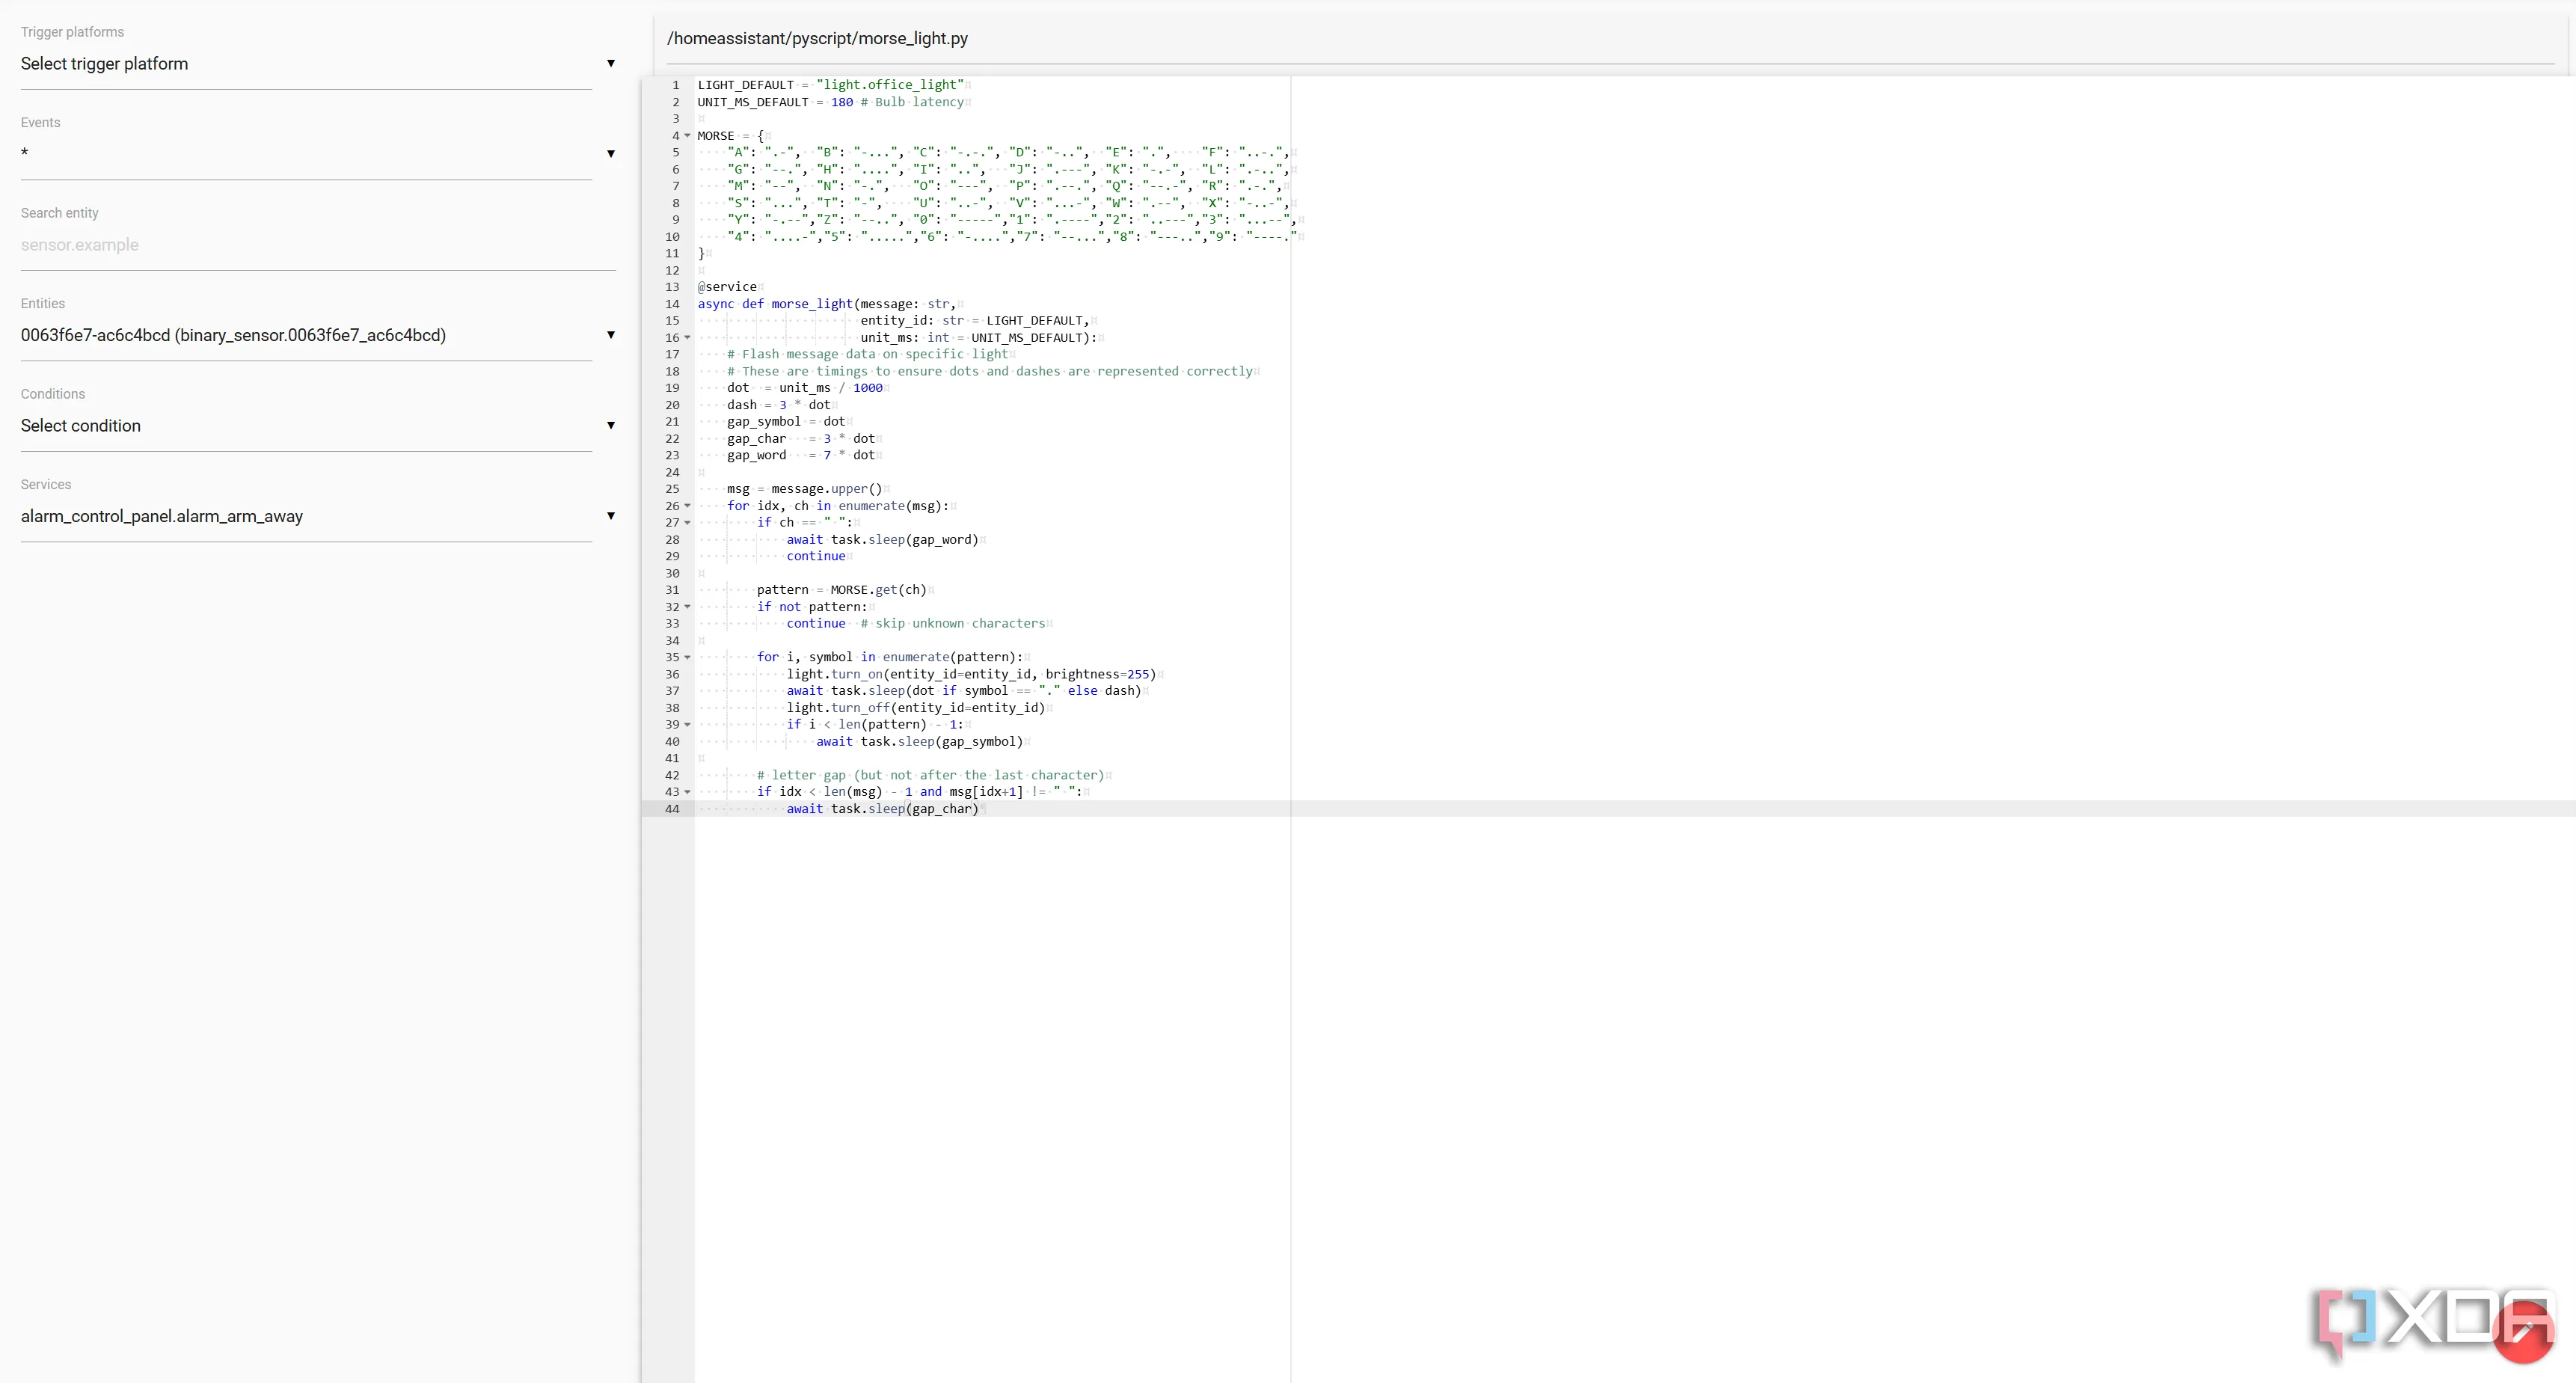Click the 'msg = message.upper()' line
The image size is (2576, 1383).
coord(805,489)
